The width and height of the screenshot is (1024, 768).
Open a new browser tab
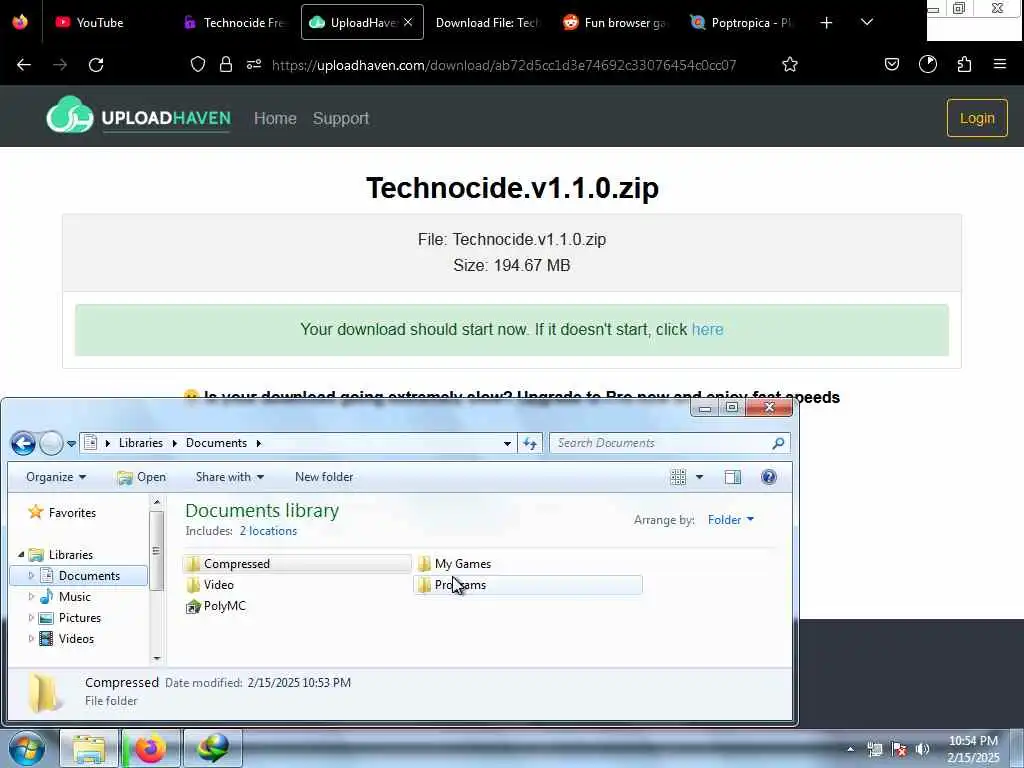pyautogui.click(x=826, y=23)
